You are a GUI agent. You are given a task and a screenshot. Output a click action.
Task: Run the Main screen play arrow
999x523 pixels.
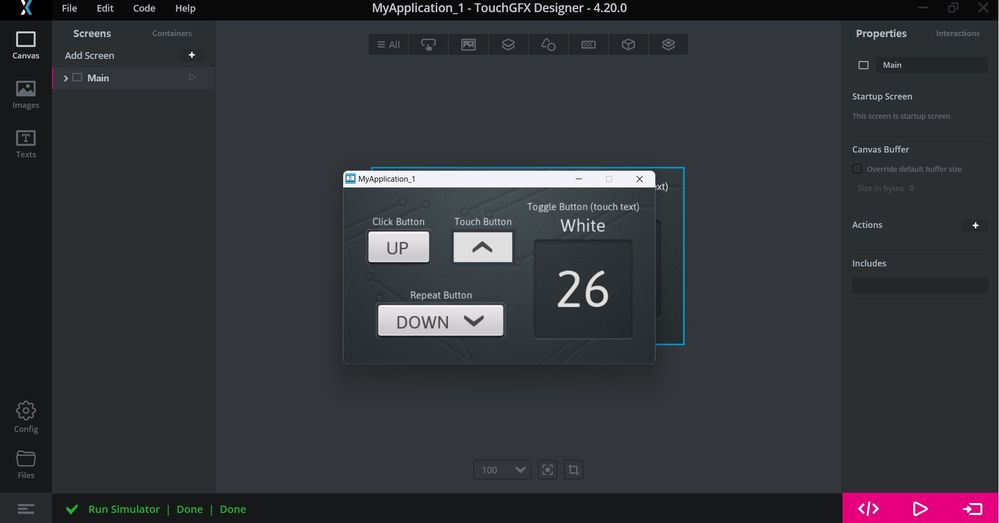pyautogui.click(x=192, y=78)
